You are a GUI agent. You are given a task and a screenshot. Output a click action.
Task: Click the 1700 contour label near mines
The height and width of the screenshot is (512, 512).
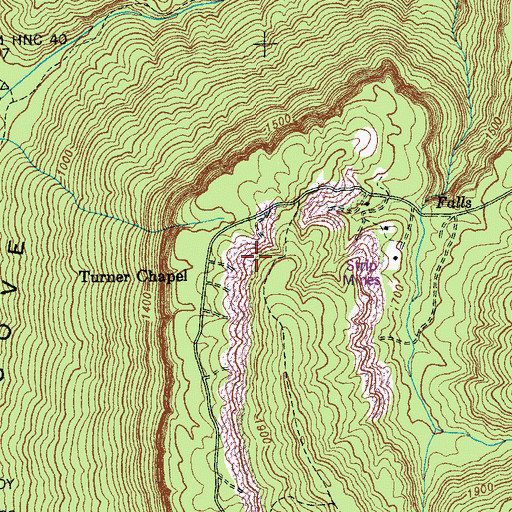point(398,298)
